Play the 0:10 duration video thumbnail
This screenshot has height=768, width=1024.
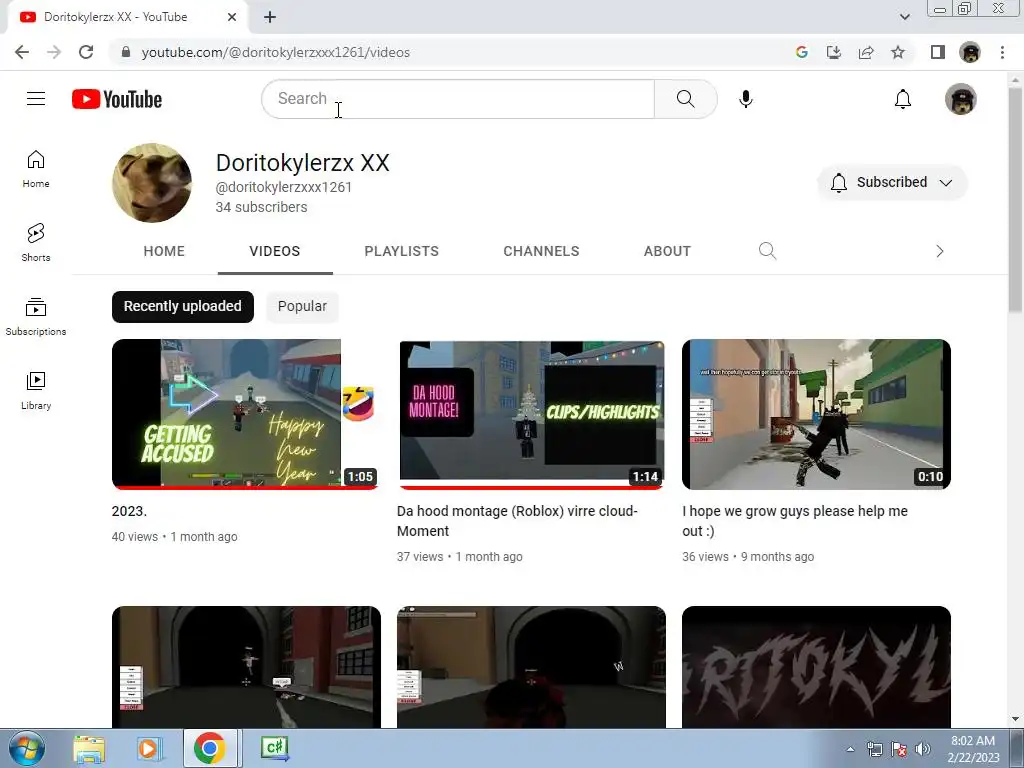click(x=816, y=414)
